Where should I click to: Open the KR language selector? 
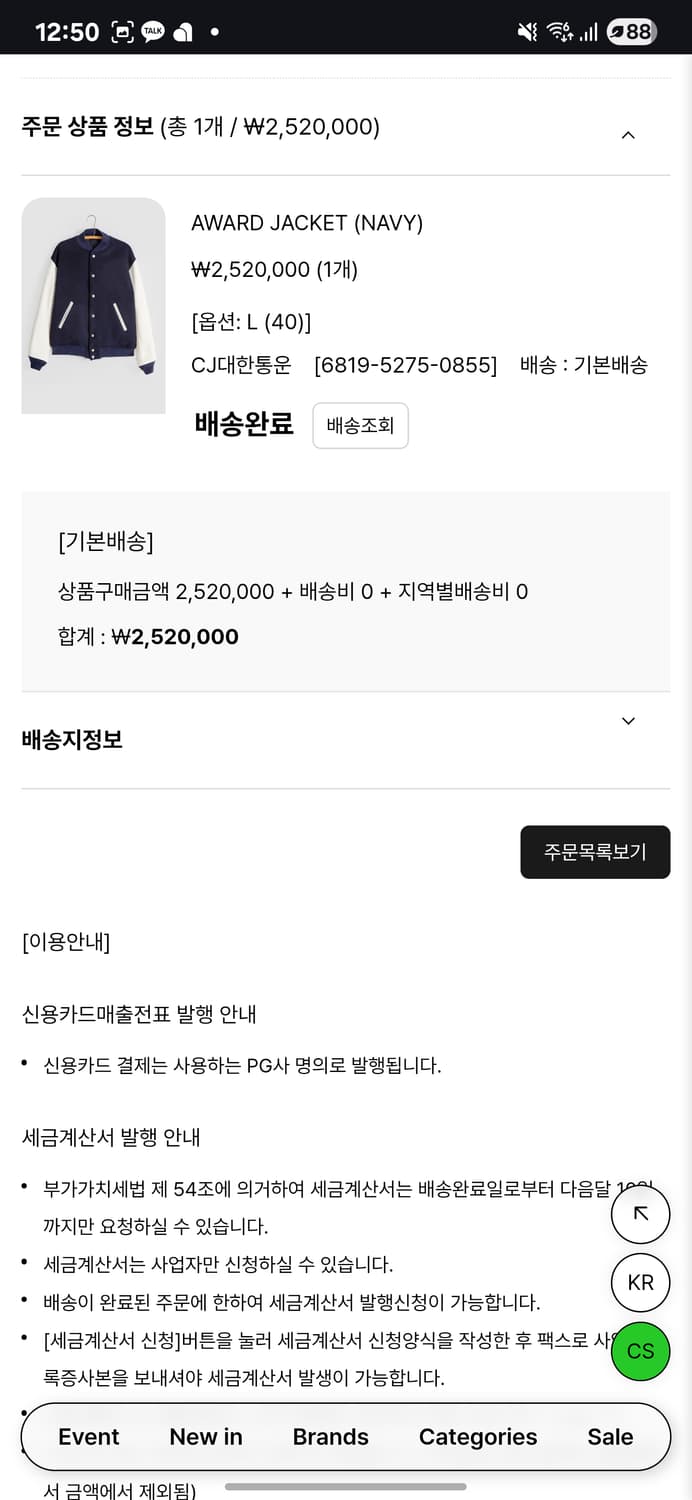[640, 1282]
